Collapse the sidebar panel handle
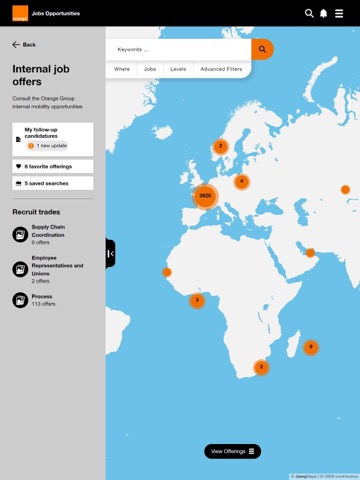 111,254
